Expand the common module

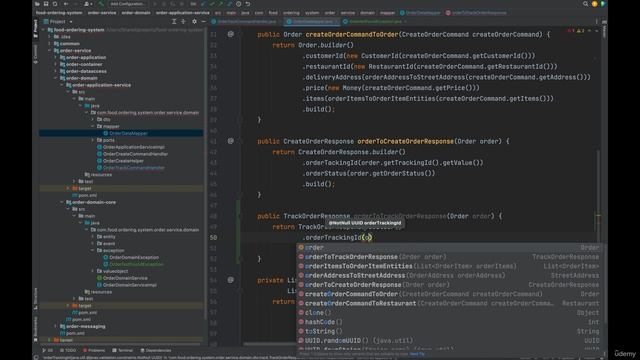[x=49, y=44]
